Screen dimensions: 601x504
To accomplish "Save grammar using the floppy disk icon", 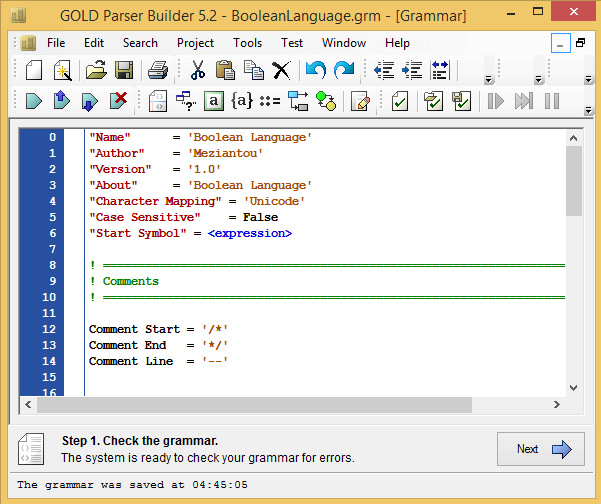I will pos(124,70).
